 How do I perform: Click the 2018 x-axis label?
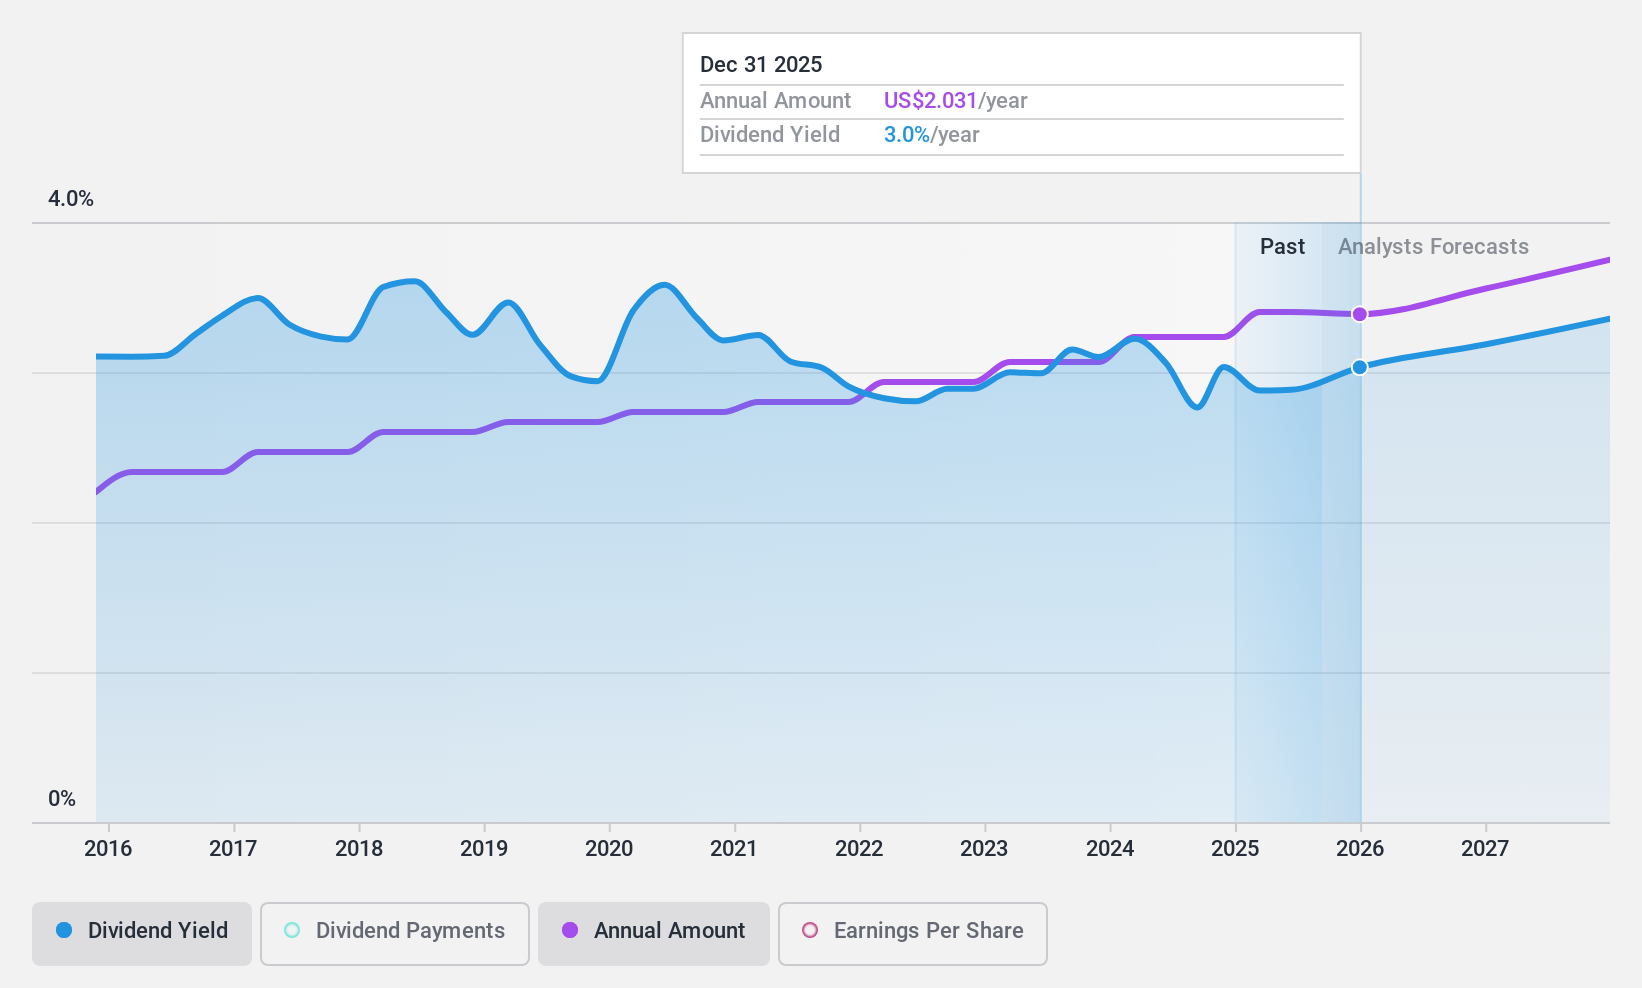[359, 849]
